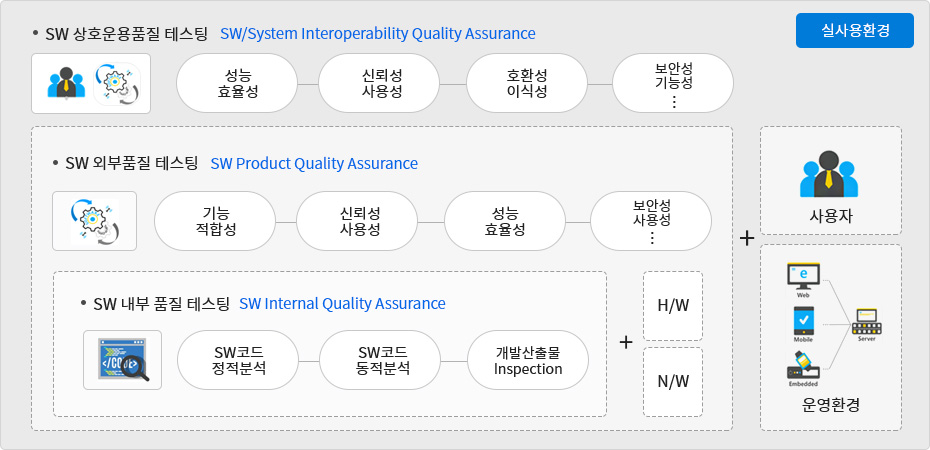Image resolution: width=930 pixels, height=450 pixels.
Task: Click the 사용자 label
Action: tap(830, 216)
